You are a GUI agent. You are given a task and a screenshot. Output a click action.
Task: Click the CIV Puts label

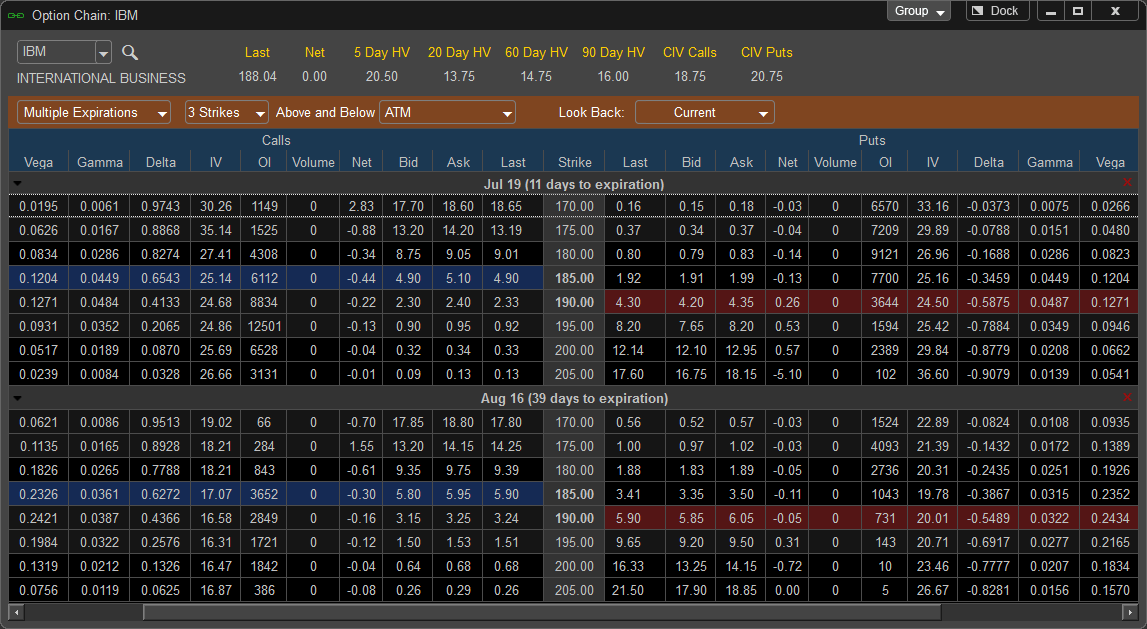767,53
